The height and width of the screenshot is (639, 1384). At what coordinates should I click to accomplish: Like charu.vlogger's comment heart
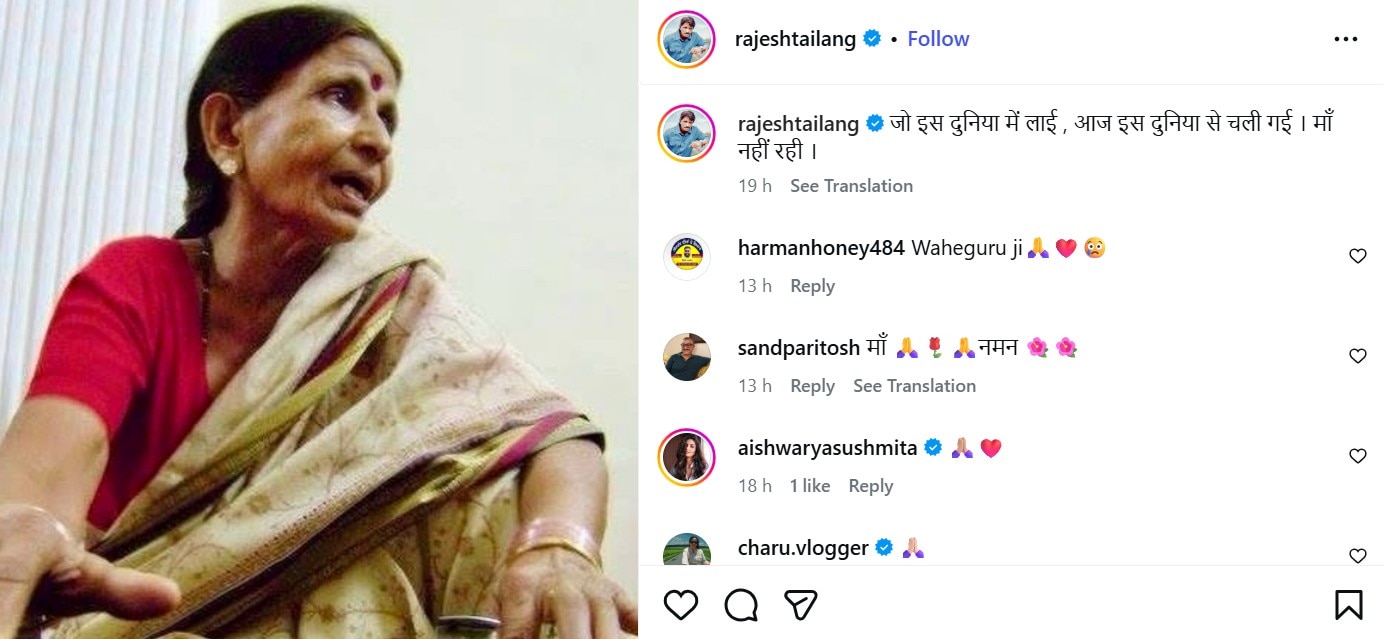1357,555
